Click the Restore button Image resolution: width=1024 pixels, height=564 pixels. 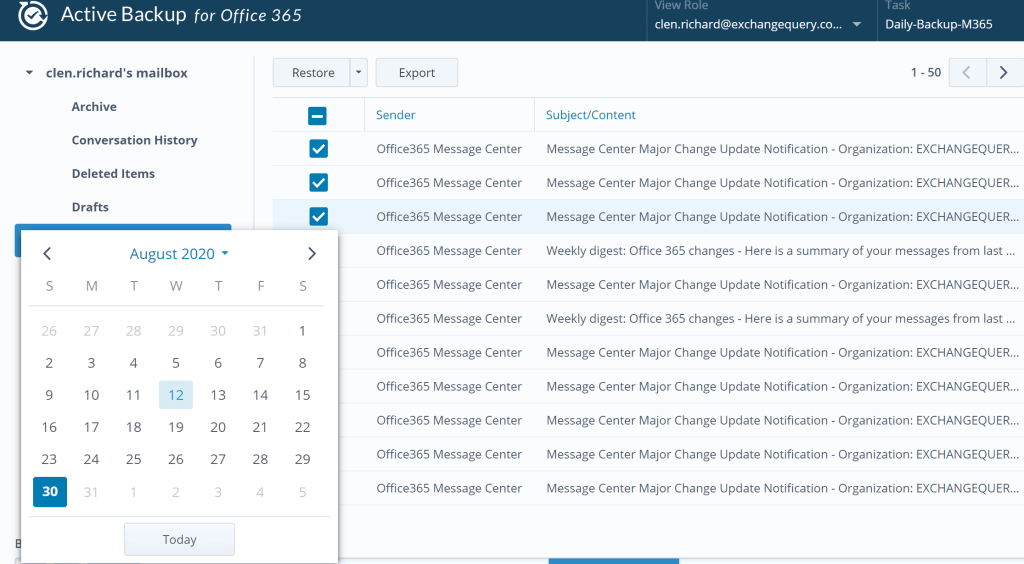[313, 73]
